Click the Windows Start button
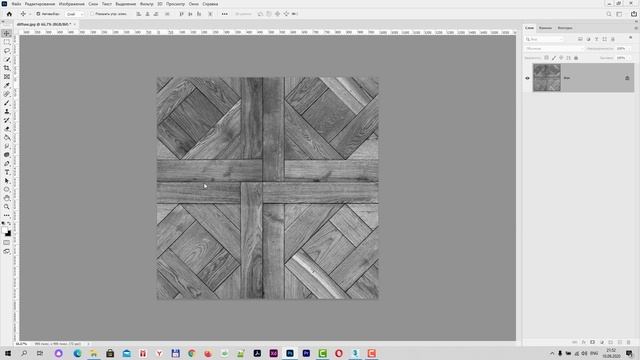Image resolution: width=640 pixels, height=360 pixels. coord(8,353)
